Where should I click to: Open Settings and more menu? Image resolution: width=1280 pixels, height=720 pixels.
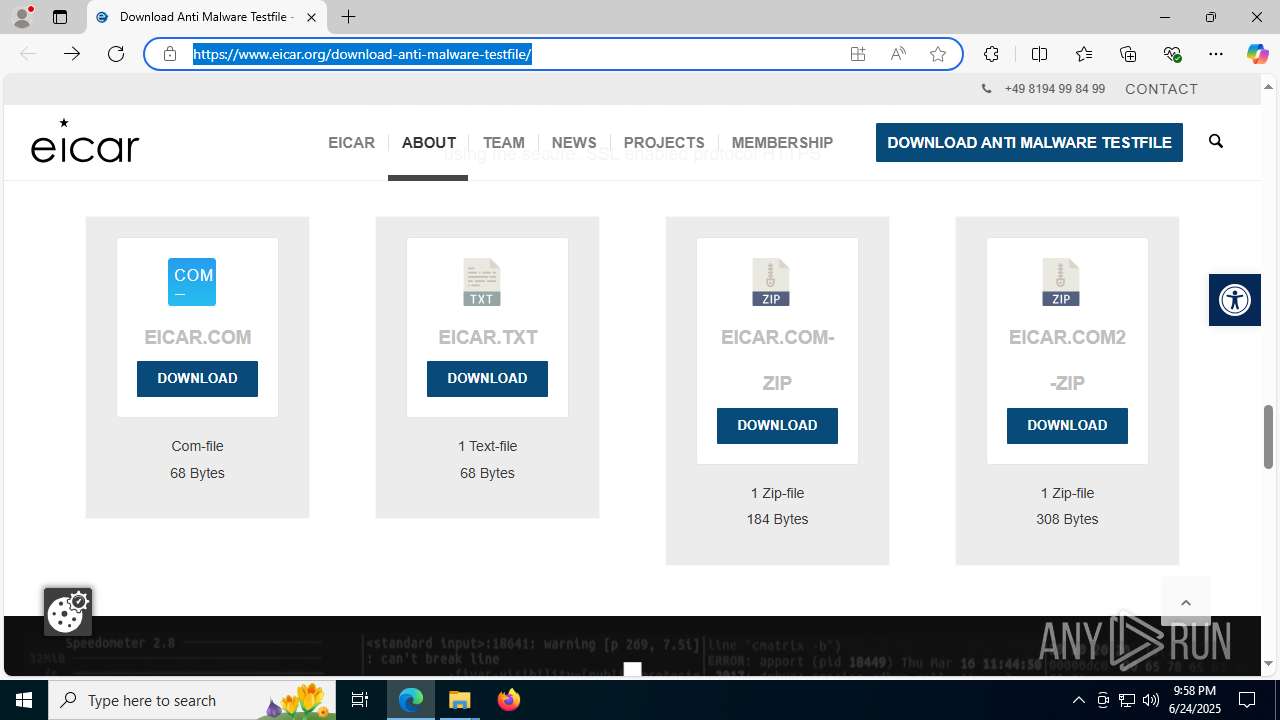pyautogui.click(x=1216, y=54)
